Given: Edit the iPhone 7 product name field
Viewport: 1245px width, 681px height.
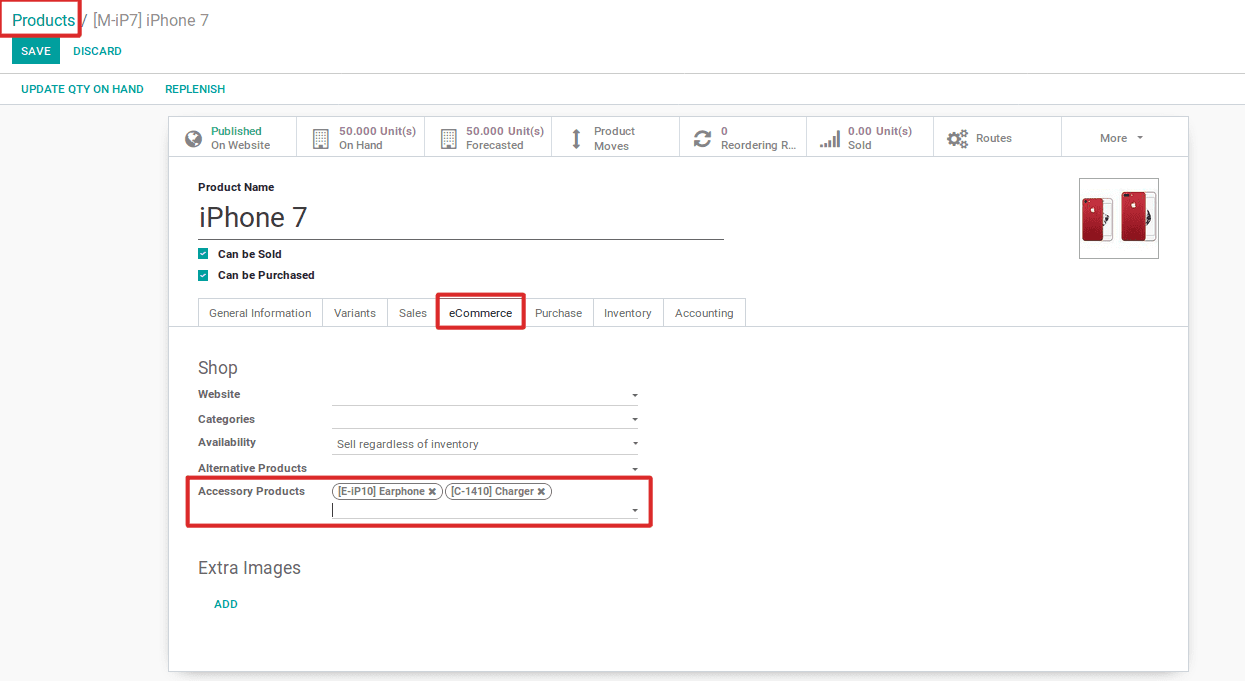Looking at the screenshot, I should [x=461, y=218].
